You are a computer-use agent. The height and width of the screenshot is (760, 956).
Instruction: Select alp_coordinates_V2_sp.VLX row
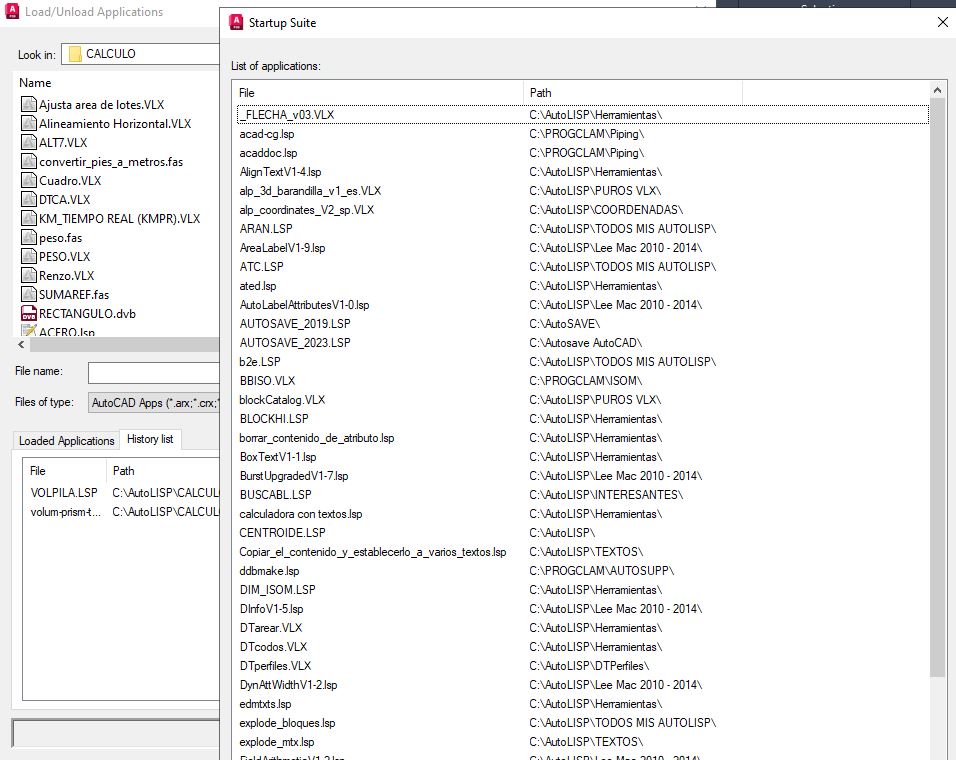[x=582, y=210]
